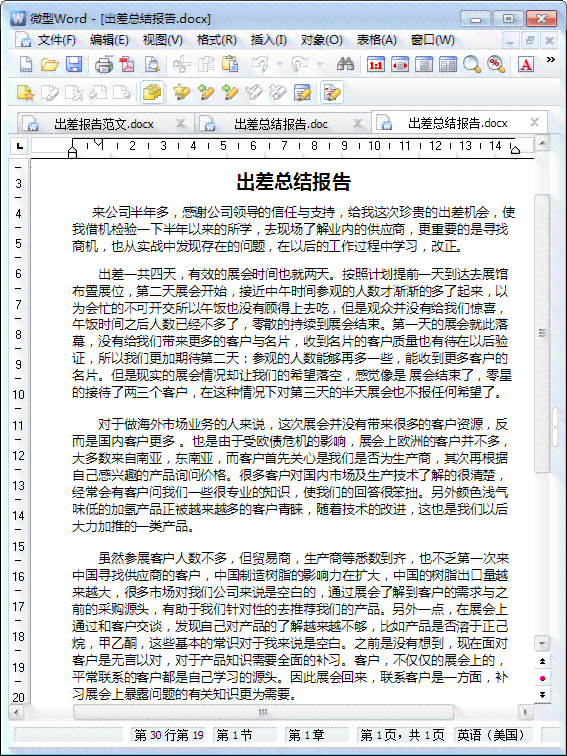Click the horizontal scrollbar left arrow
Image resolution: width=567 pixels, height=756 pixels.
tap(16, 712)
